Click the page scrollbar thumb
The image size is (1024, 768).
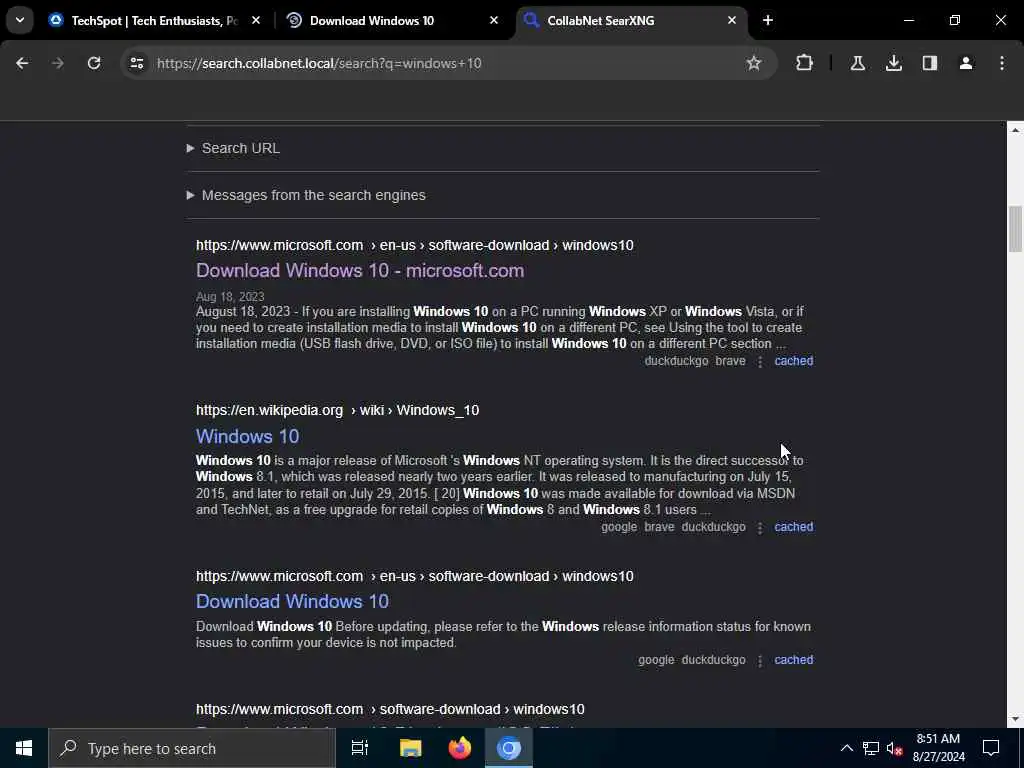pyautogui.click(x=1015, y=229)
